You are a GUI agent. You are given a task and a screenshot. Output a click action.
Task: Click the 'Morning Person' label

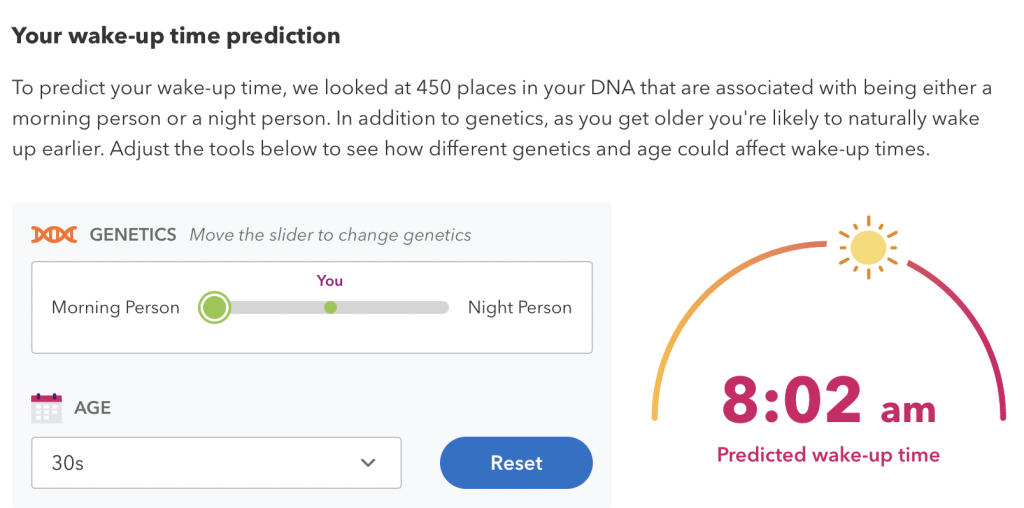(x=116, y=308)
